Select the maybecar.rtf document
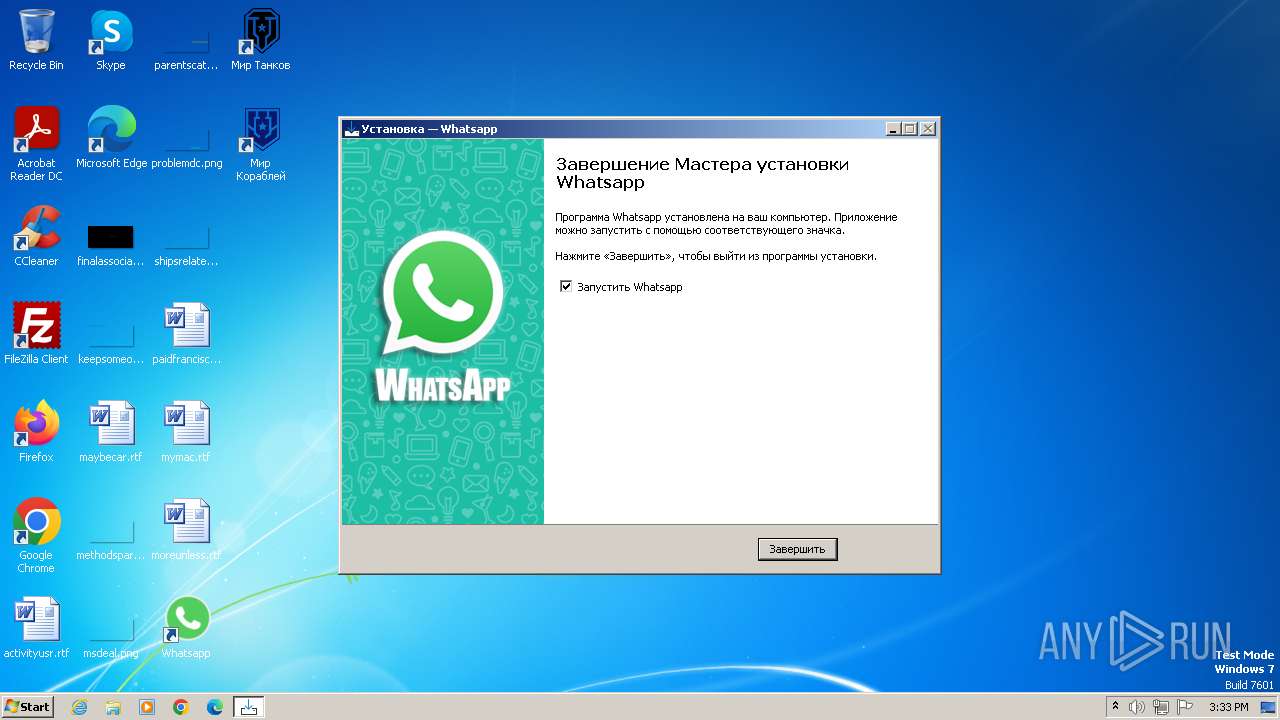Screen dimensions: 1280x720 coord(111,432)
